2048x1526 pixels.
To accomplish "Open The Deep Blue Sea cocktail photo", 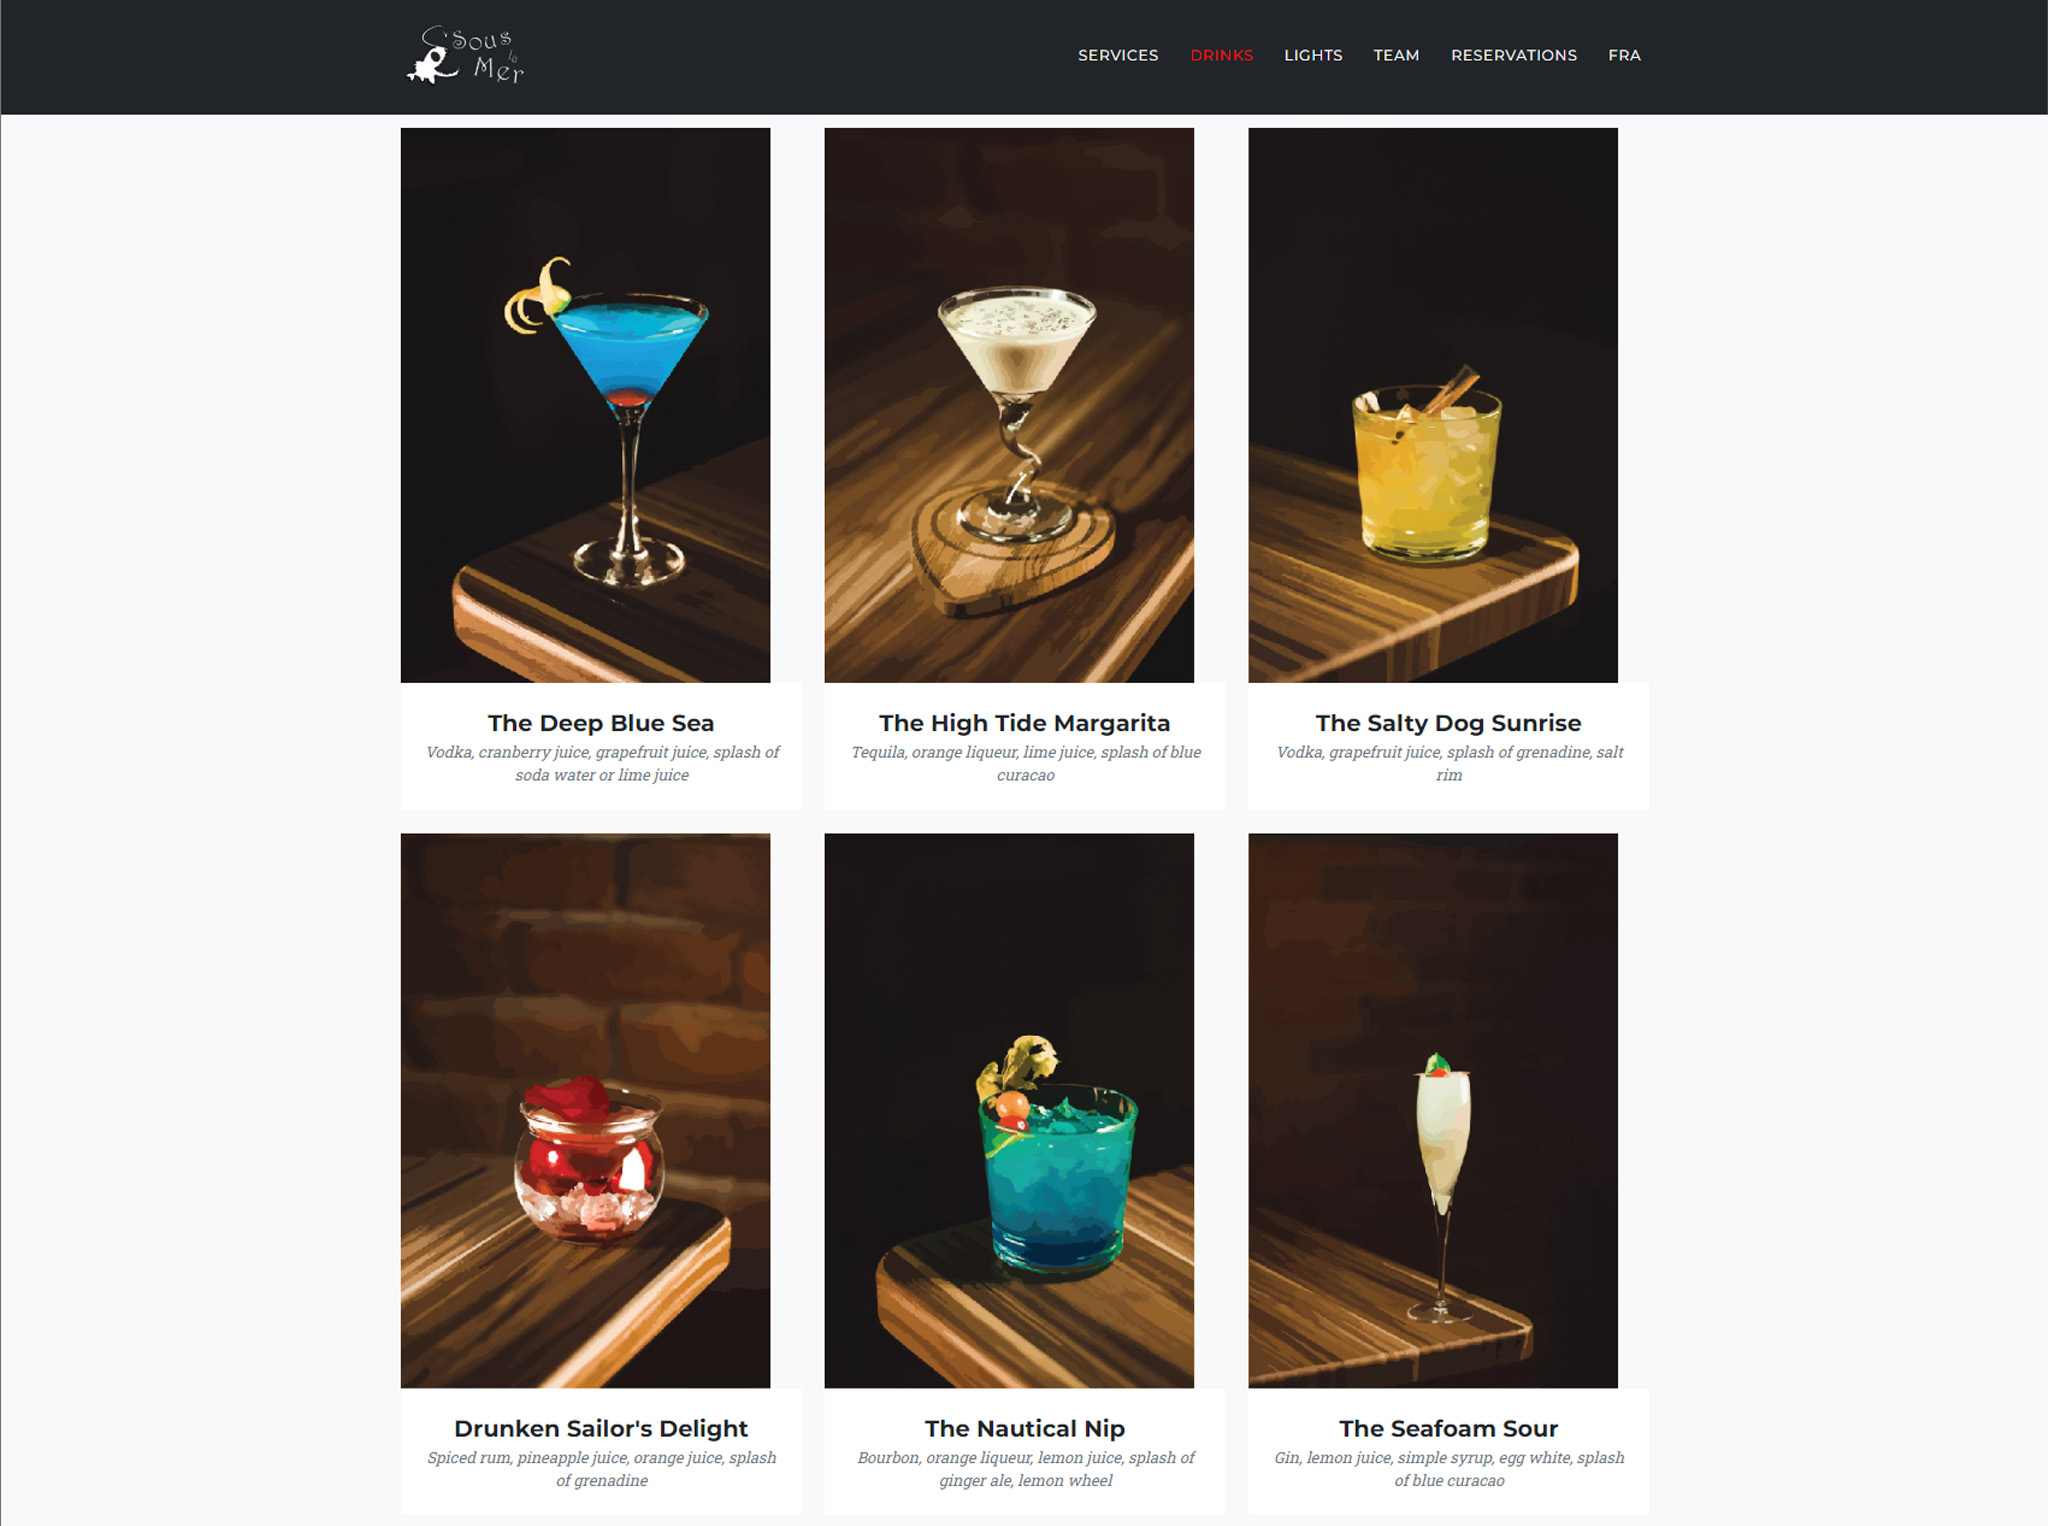I will pyautogui.click(x=585, y=405).
